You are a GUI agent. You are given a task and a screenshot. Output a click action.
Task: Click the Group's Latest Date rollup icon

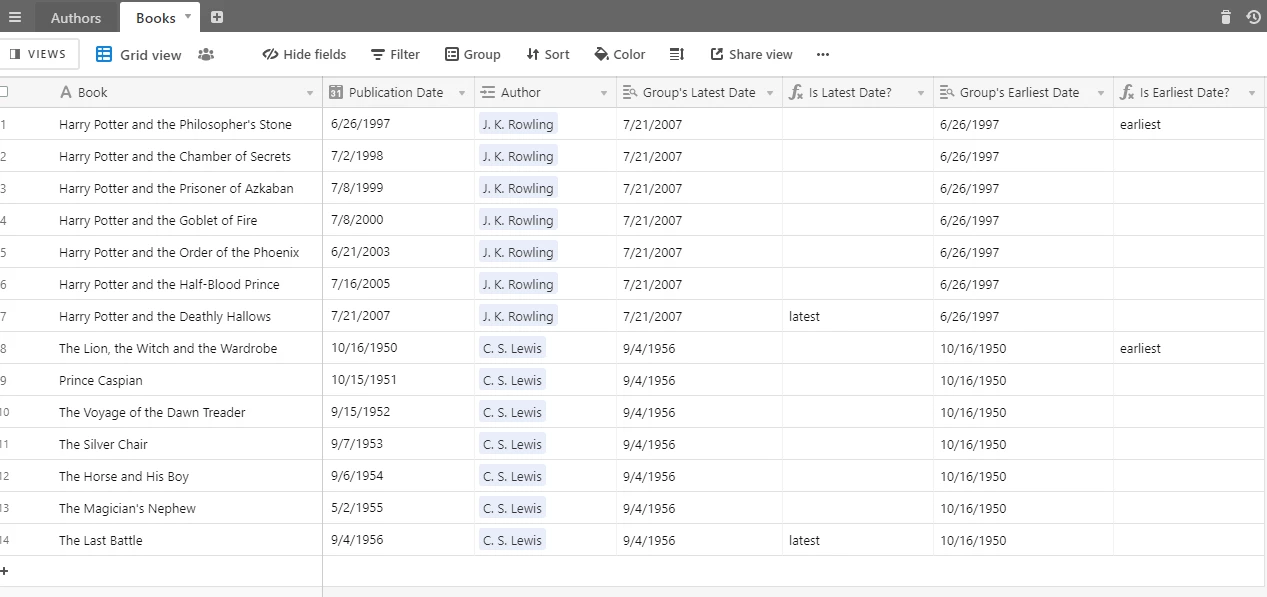[630, 92]
